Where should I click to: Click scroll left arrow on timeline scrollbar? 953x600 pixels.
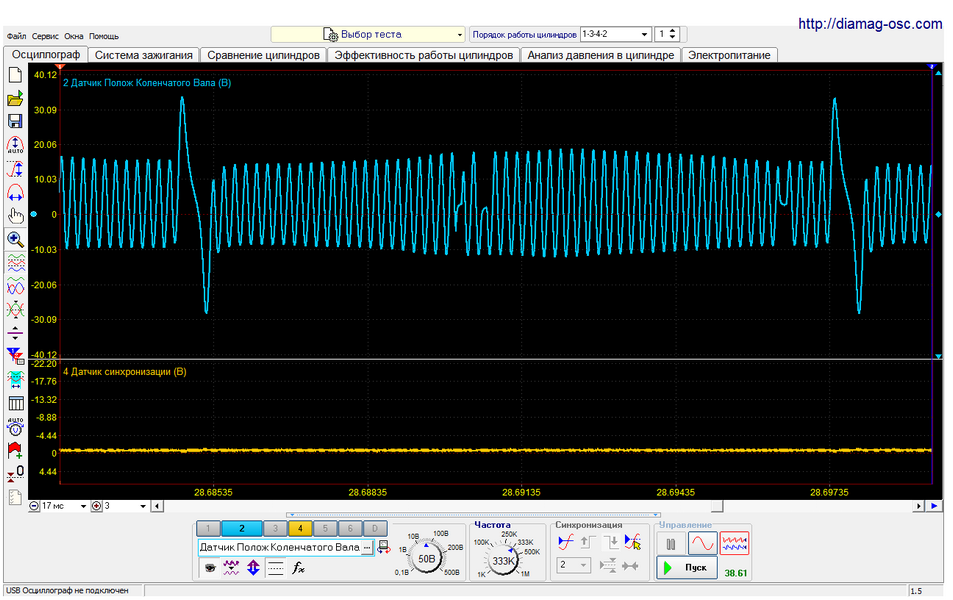pyautogui.click(x=157, y=506)
